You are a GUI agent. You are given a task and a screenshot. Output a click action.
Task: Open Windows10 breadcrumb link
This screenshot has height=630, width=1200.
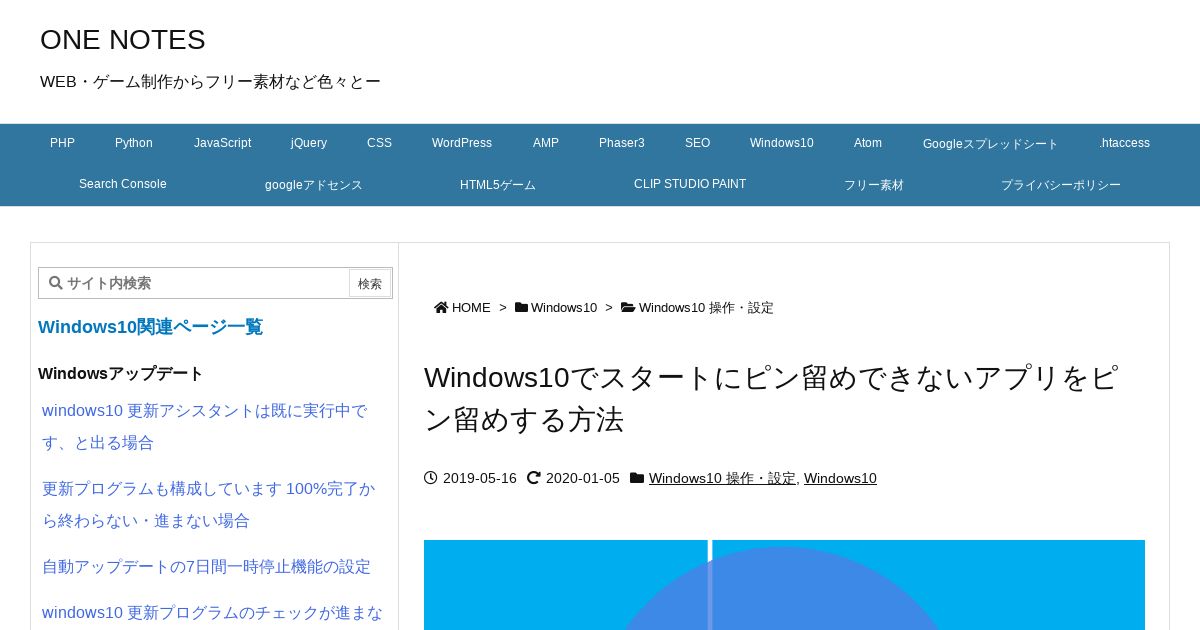click(564, 308)
